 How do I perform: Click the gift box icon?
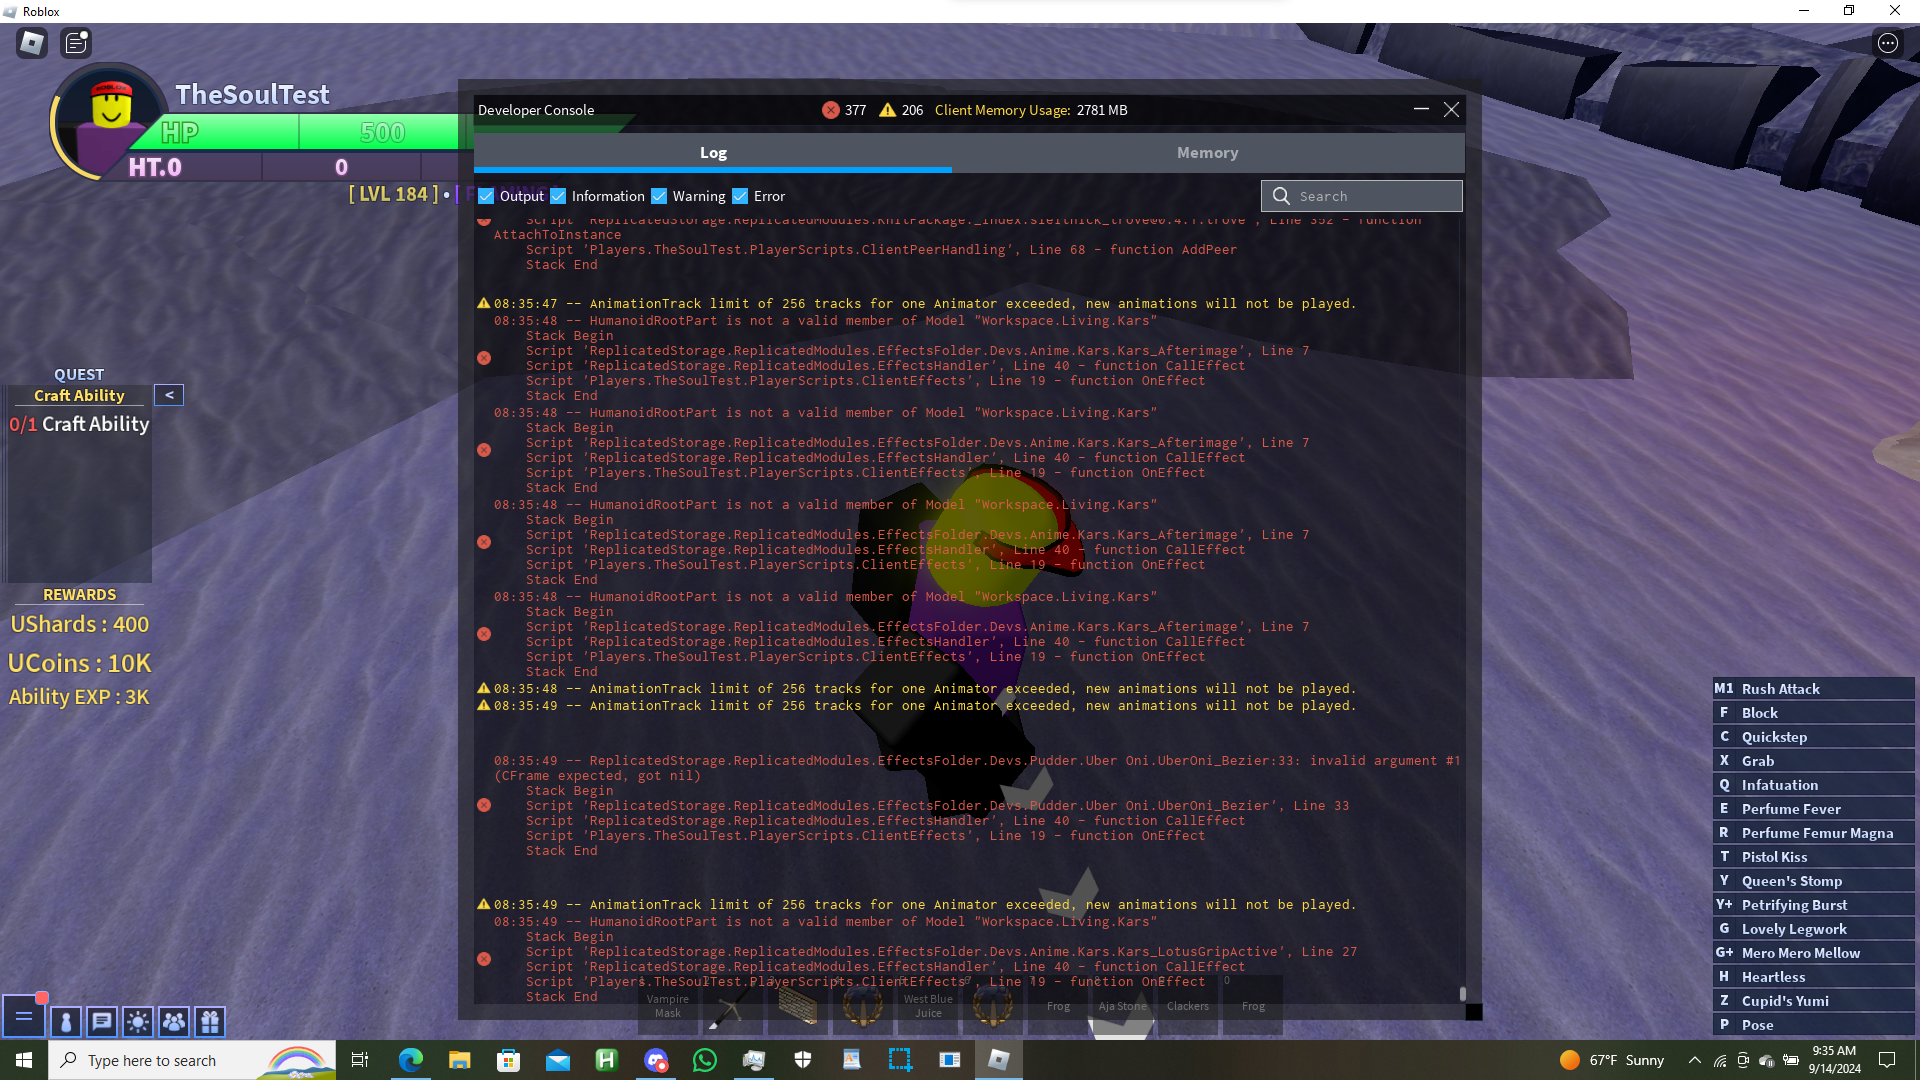pyautogui.click(x=210, y=1021)
